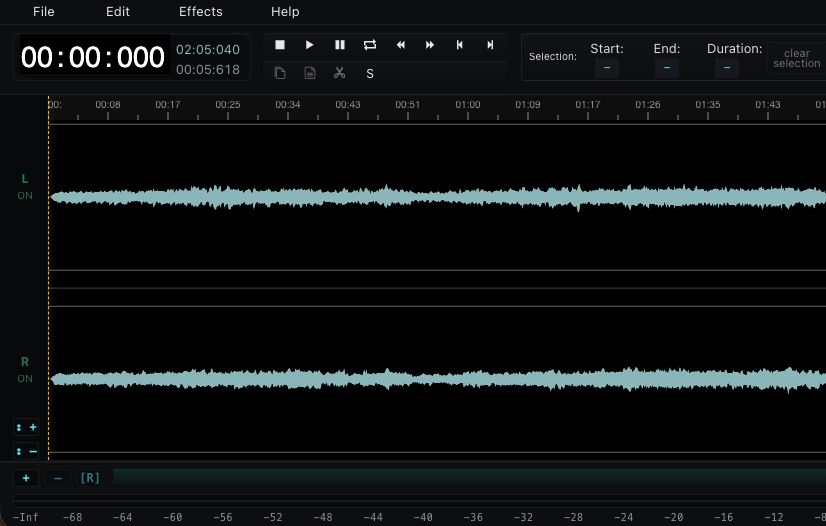Click the 02:05:040 total duration text
This screenshot has height=526, width=826.
tap(208, 49)
